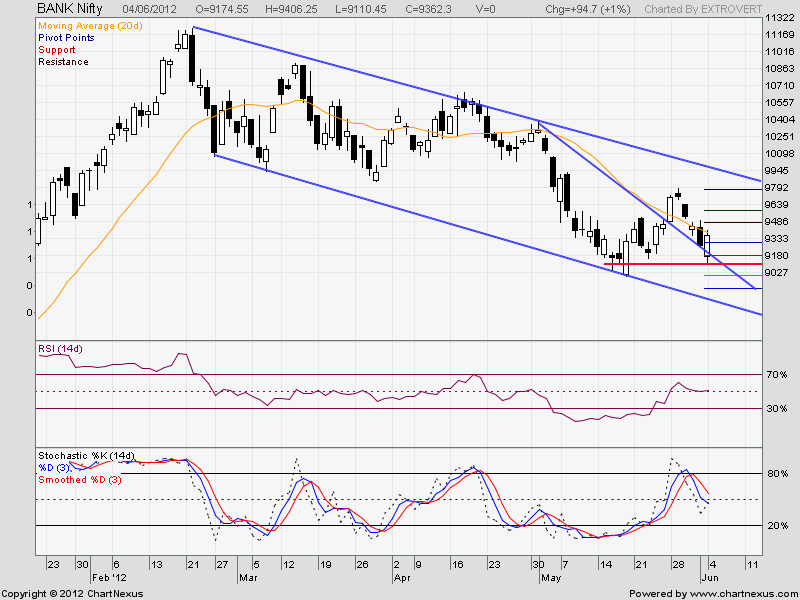Click the 11322 price axis label
This screenshot has width=800, height=600.
777,19
